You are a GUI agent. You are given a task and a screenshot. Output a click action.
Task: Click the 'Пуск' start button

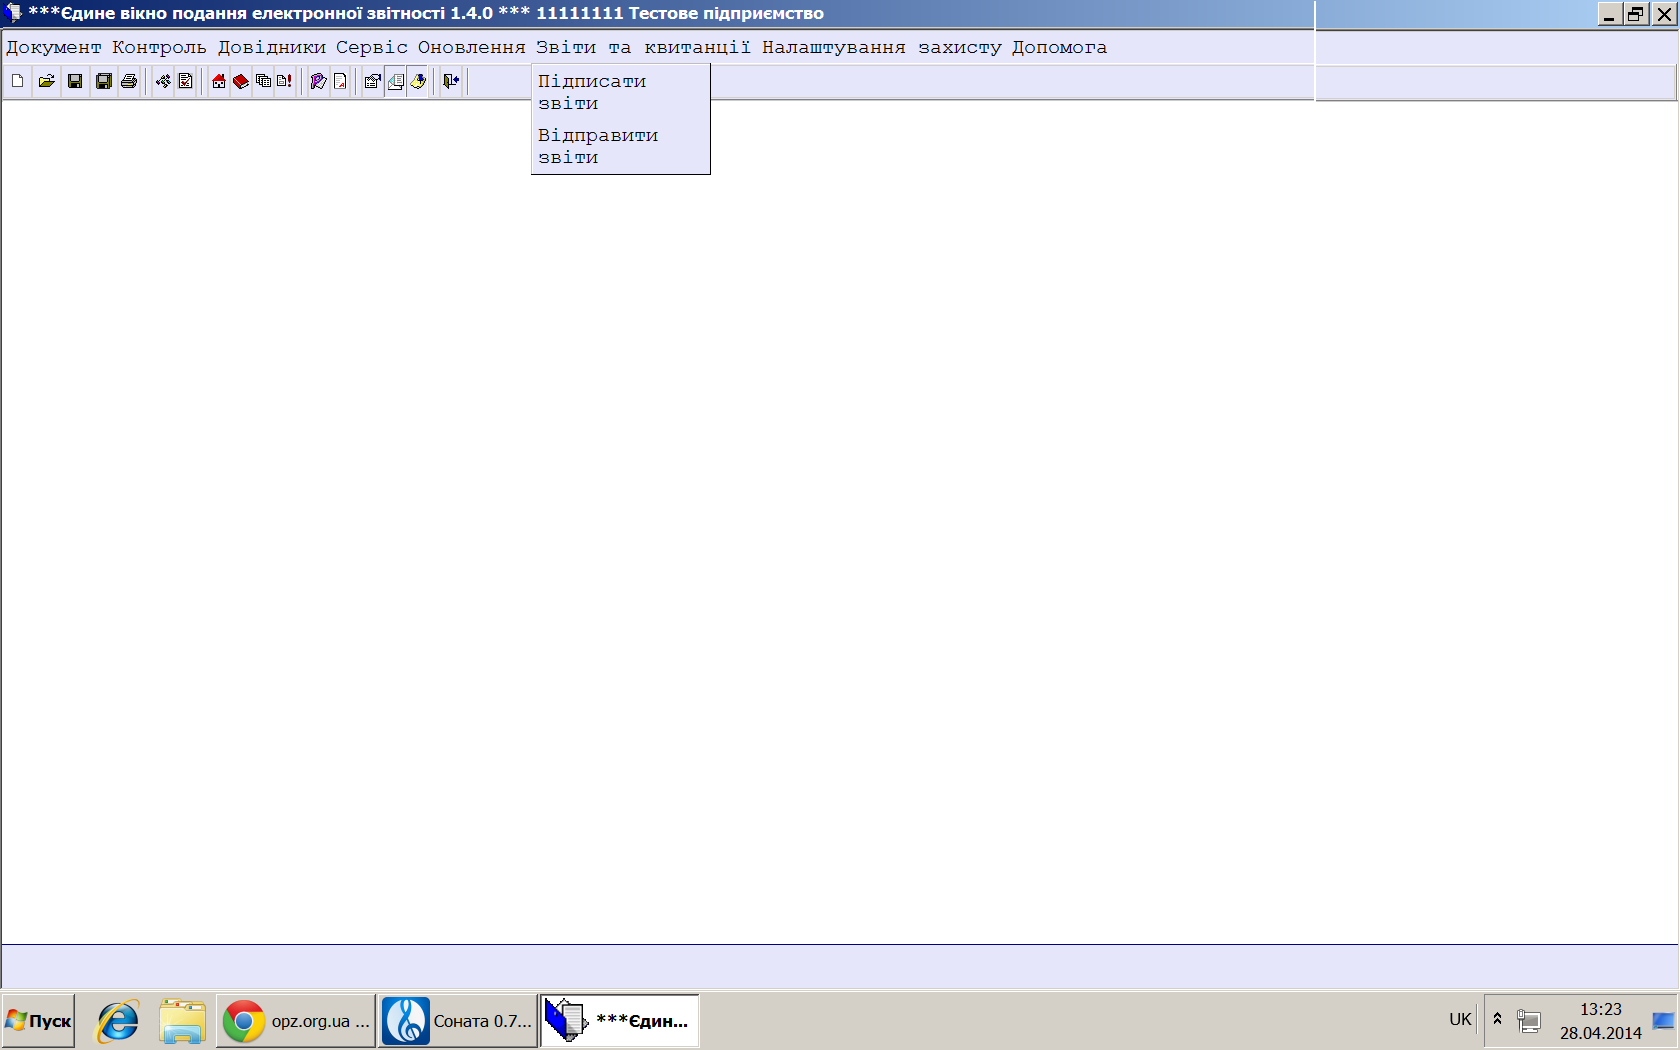pyautogui.click(x=39, y=1021)
